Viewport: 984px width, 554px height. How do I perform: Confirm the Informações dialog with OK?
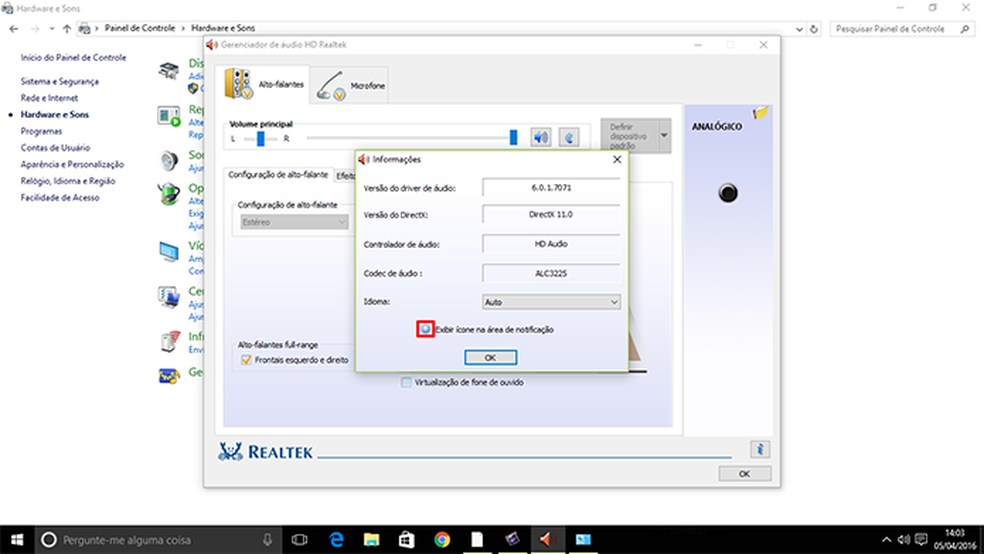point(491,357)
